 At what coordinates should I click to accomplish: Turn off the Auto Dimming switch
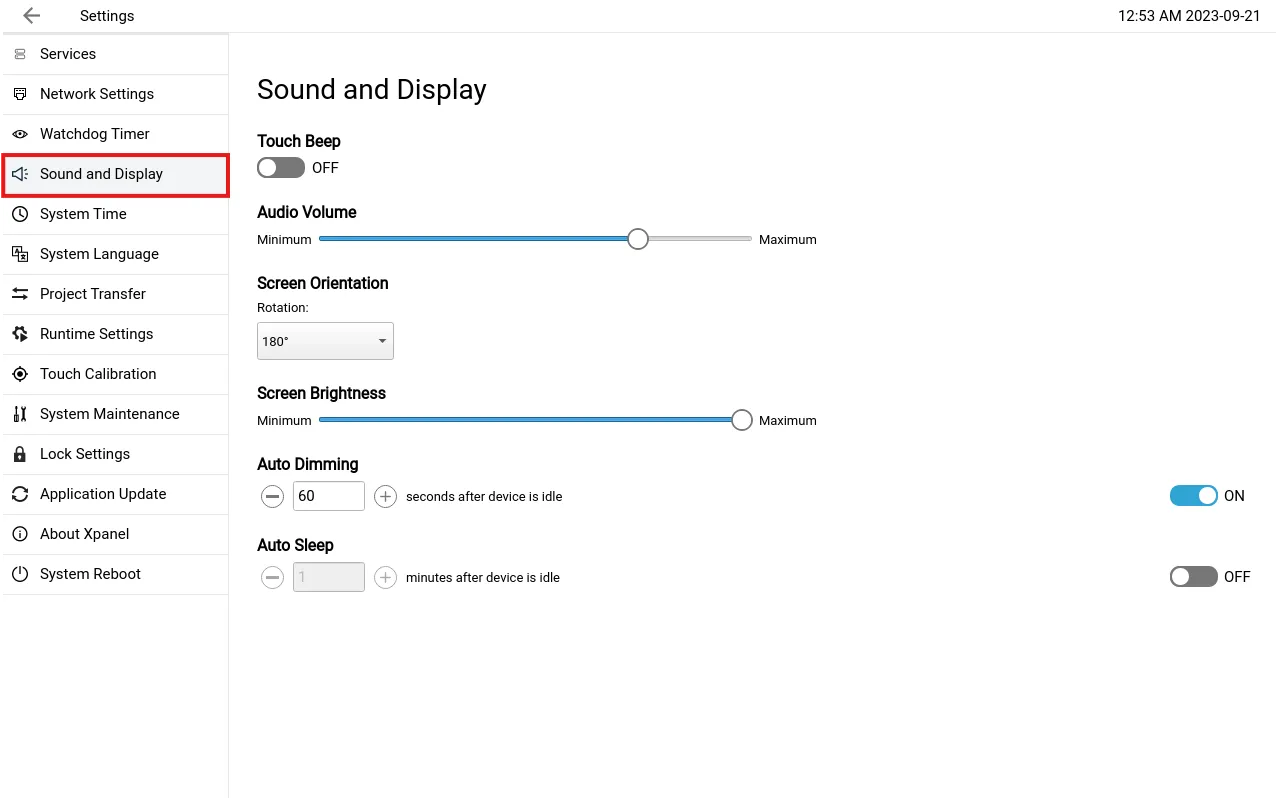[x=1193, y=496]
